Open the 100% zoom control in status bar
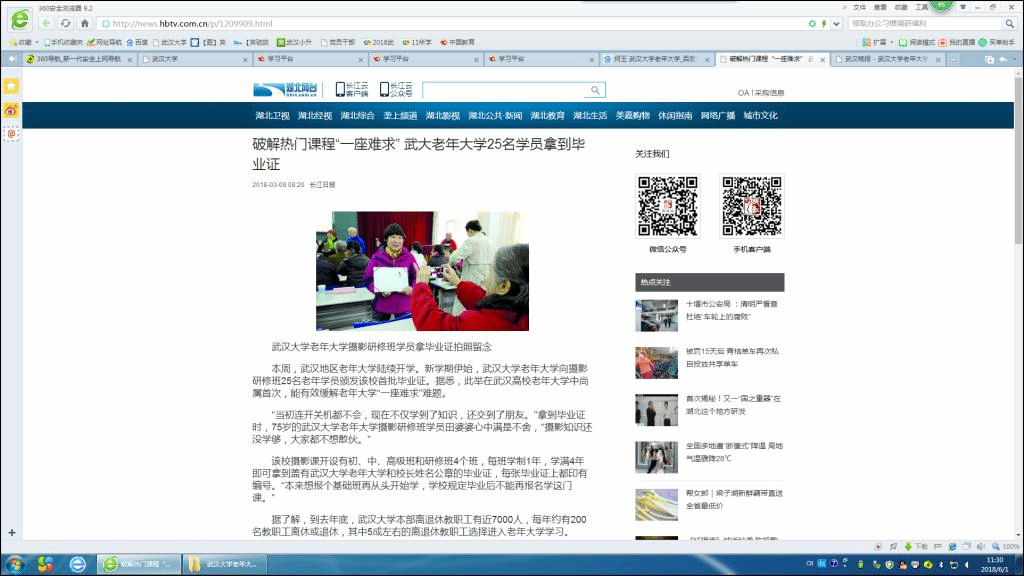 pos(1005,547)
